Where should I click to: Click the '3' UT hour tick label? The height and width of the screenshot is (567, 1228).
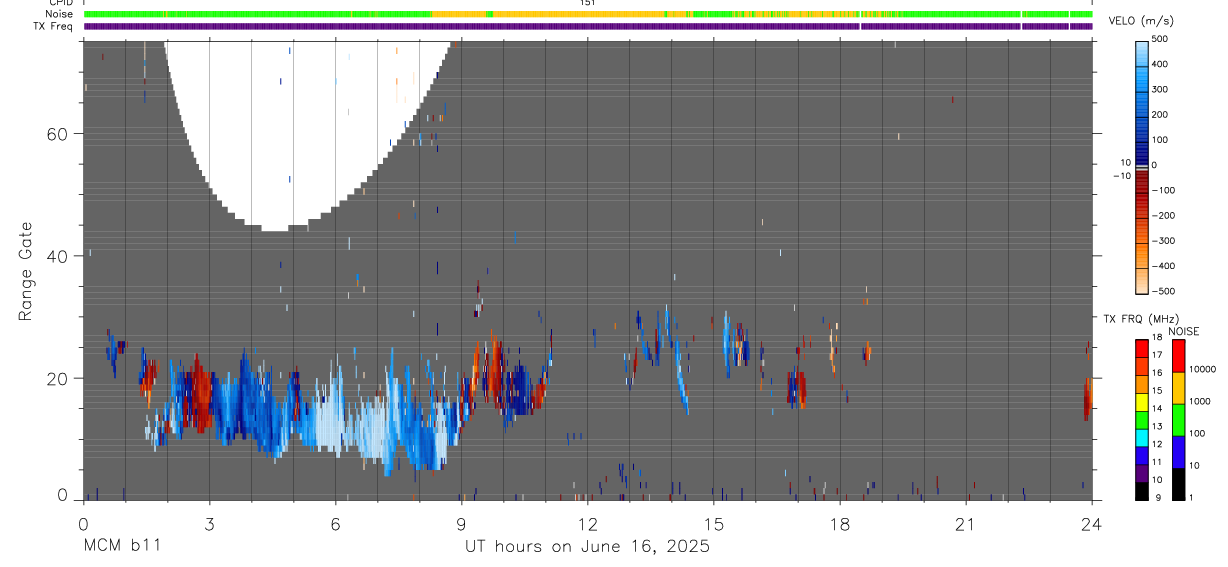(x=209, y=524)
